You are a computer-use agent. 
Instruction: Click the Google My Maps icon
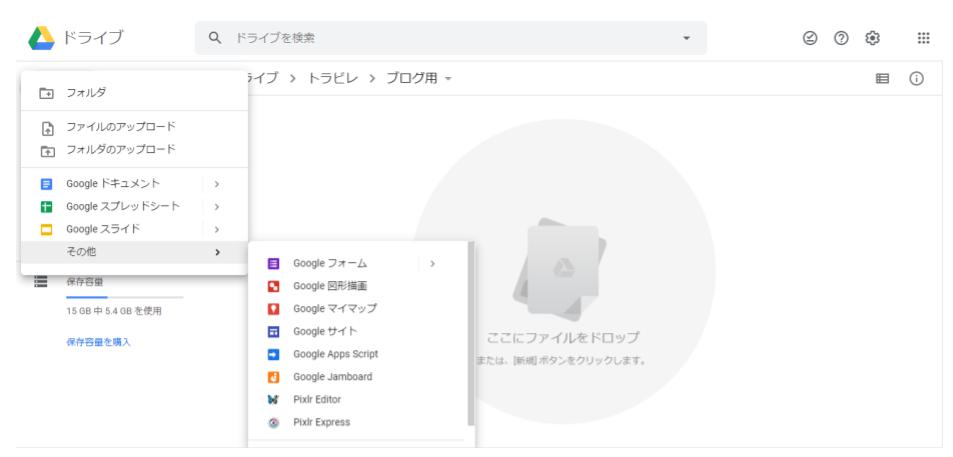[274, 309]
